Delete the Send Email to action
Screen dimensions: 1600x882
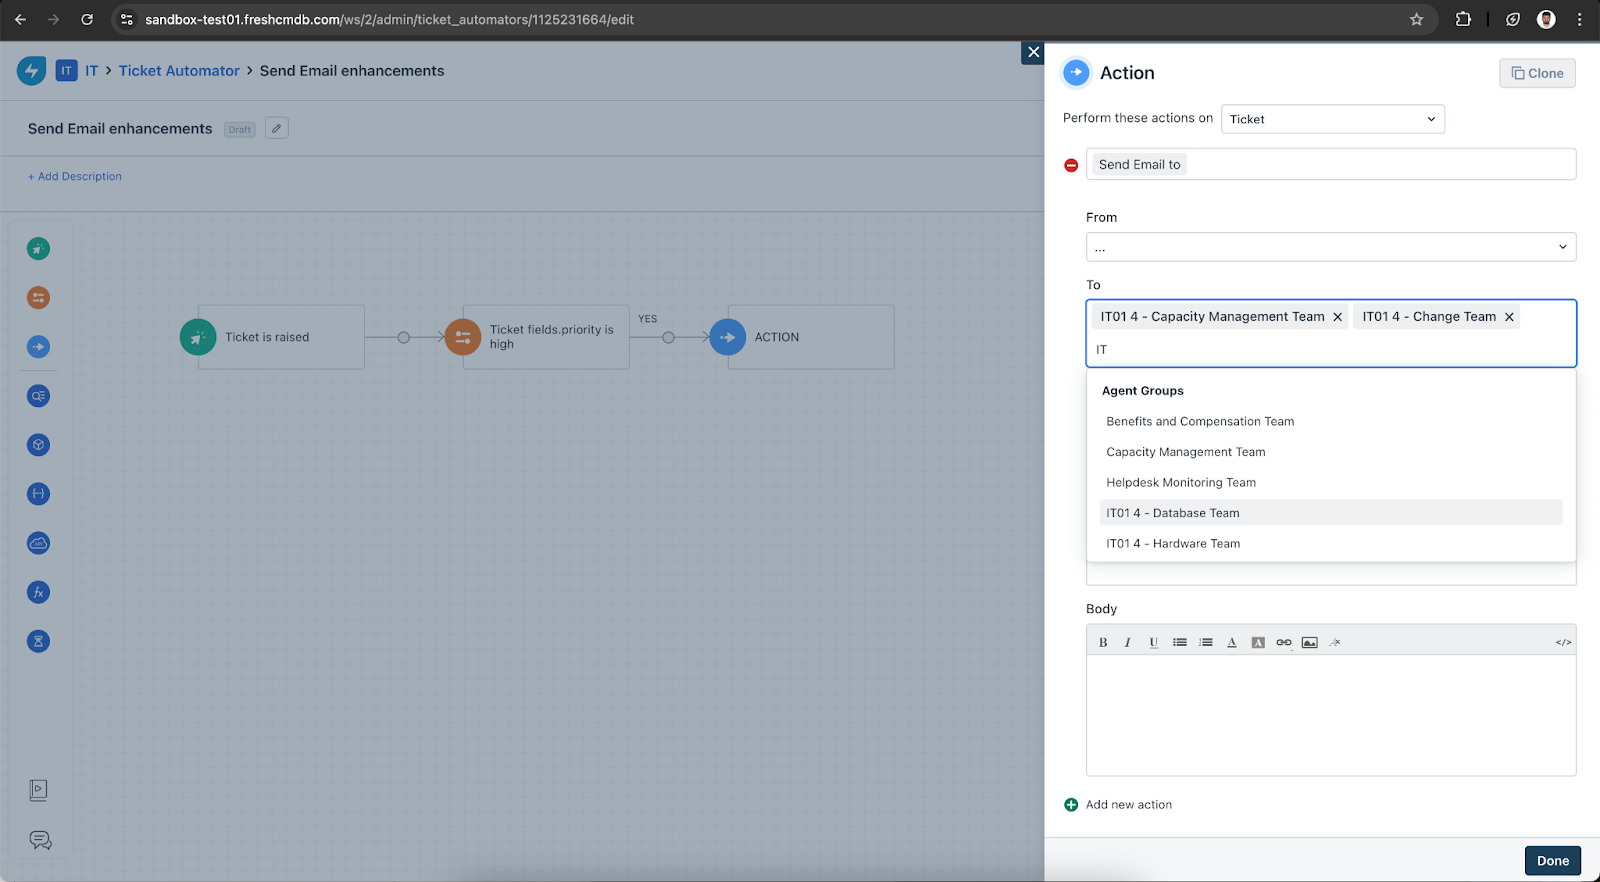(x=1071, y=165)
